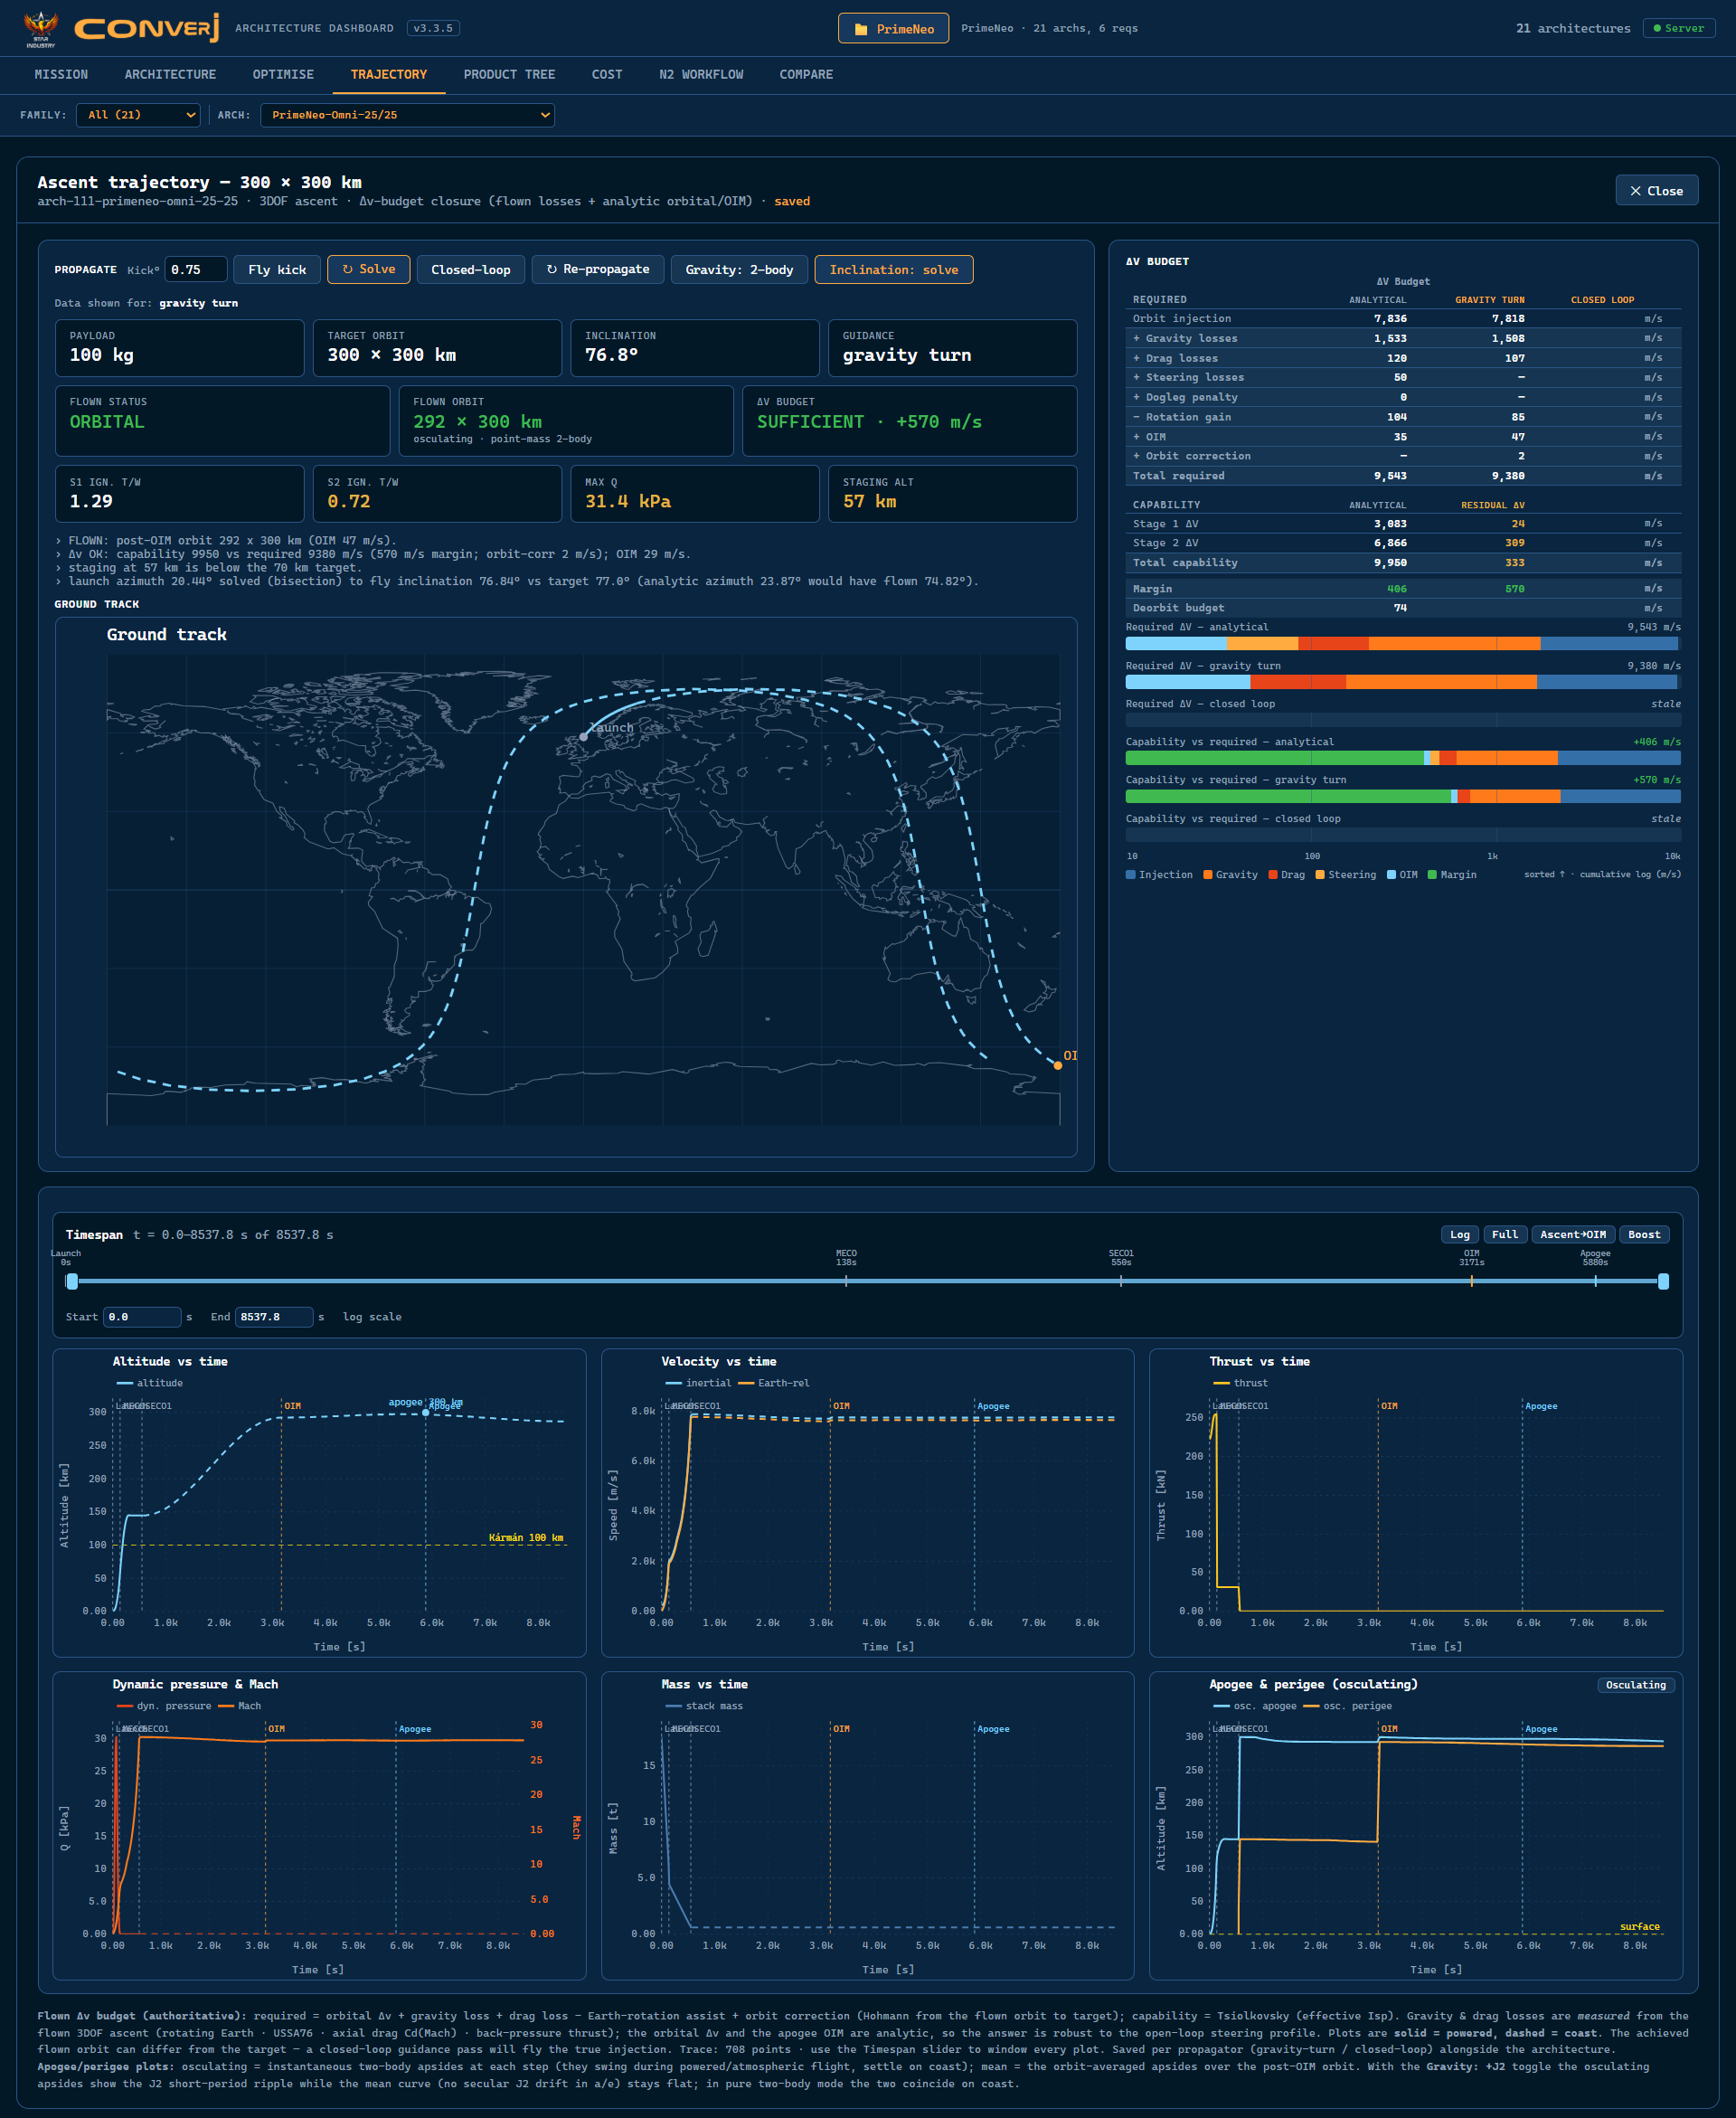Click the PrimeNeo project button
The image size is (1736, 2118).
893,28
